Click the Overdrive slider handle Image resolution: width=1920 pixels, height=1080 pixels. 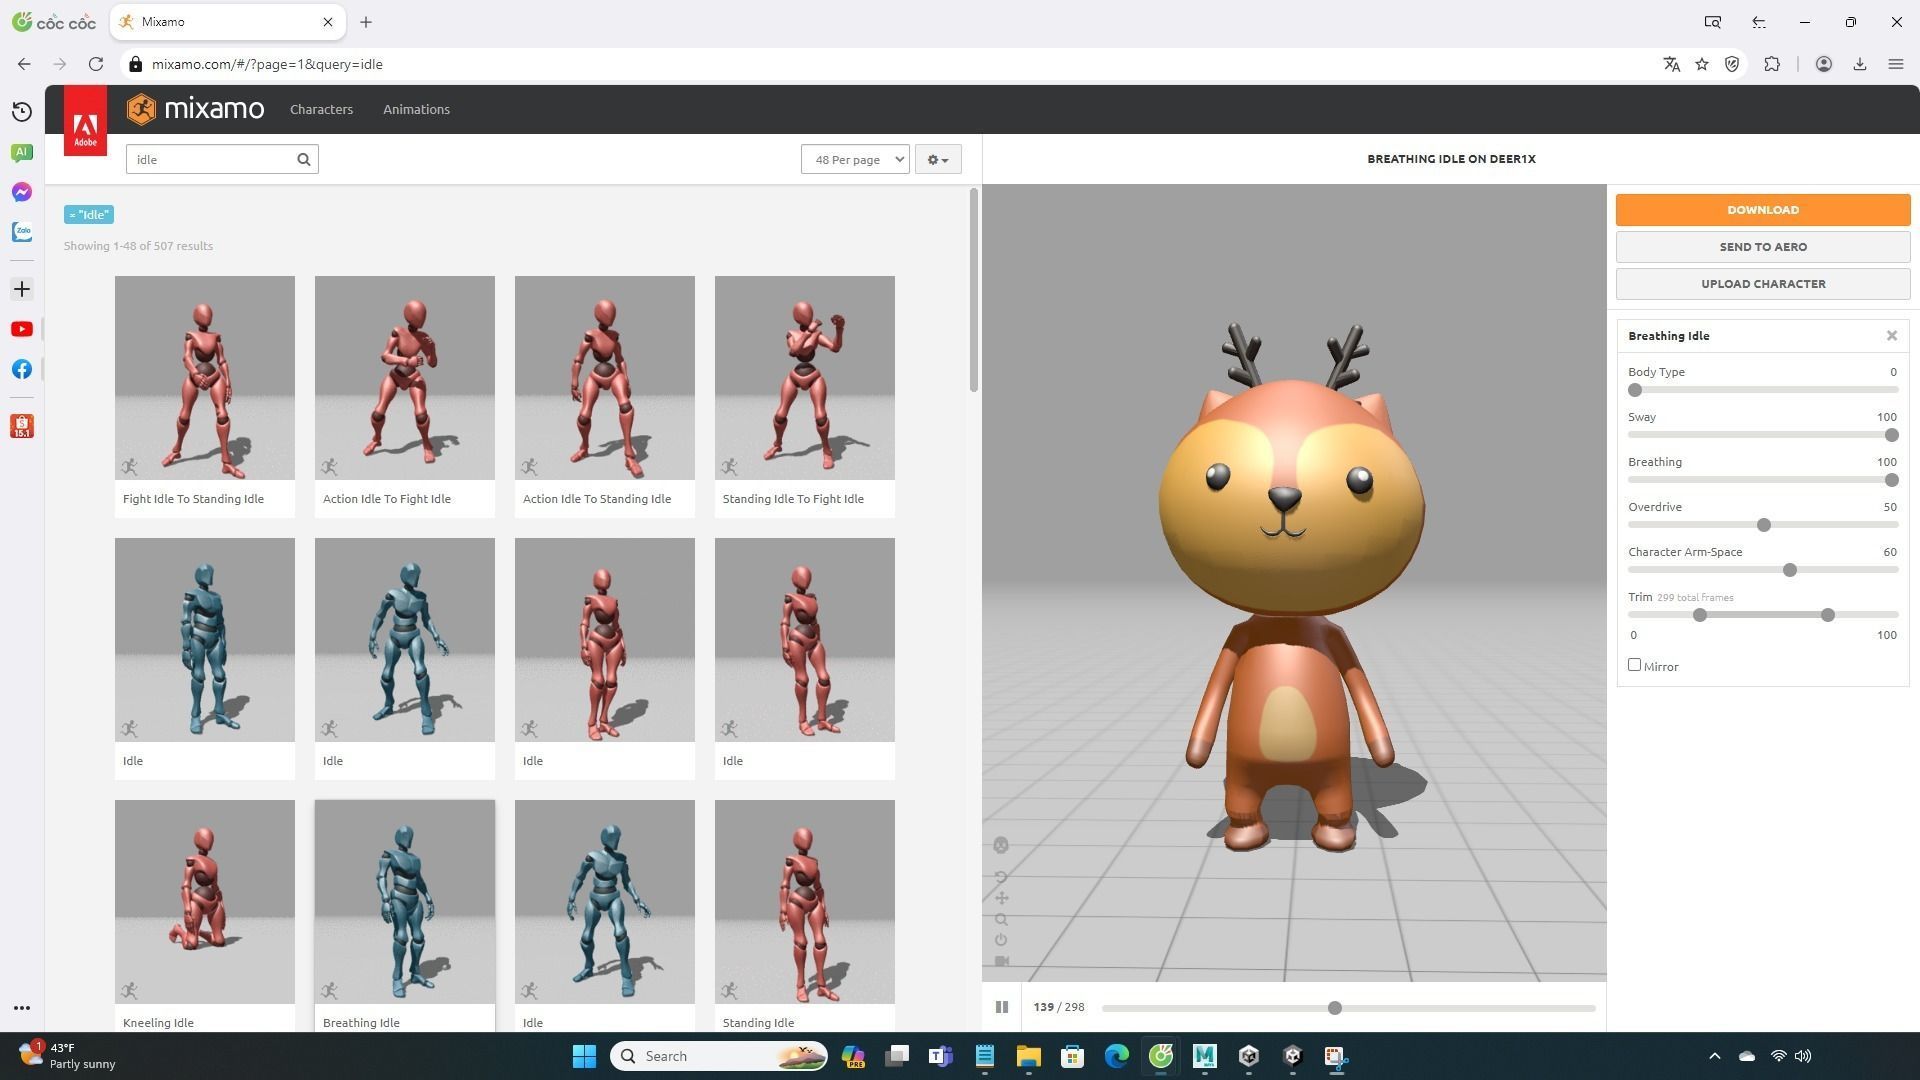pyautogui.click(x=1764, y=525)
